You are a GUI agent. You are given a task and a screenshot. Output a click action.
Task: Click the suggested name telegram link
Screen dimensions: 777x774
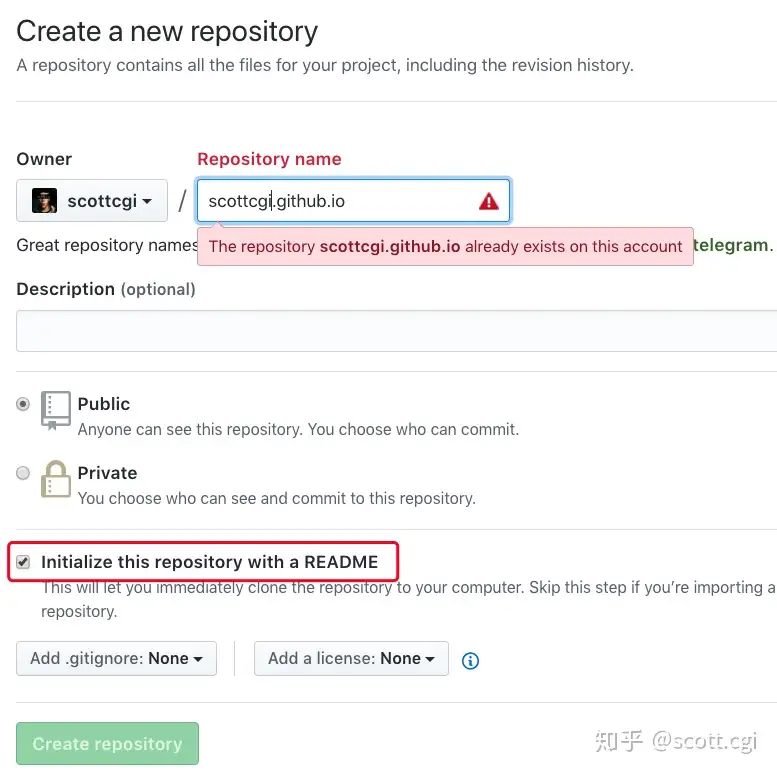tap(731, 245)
